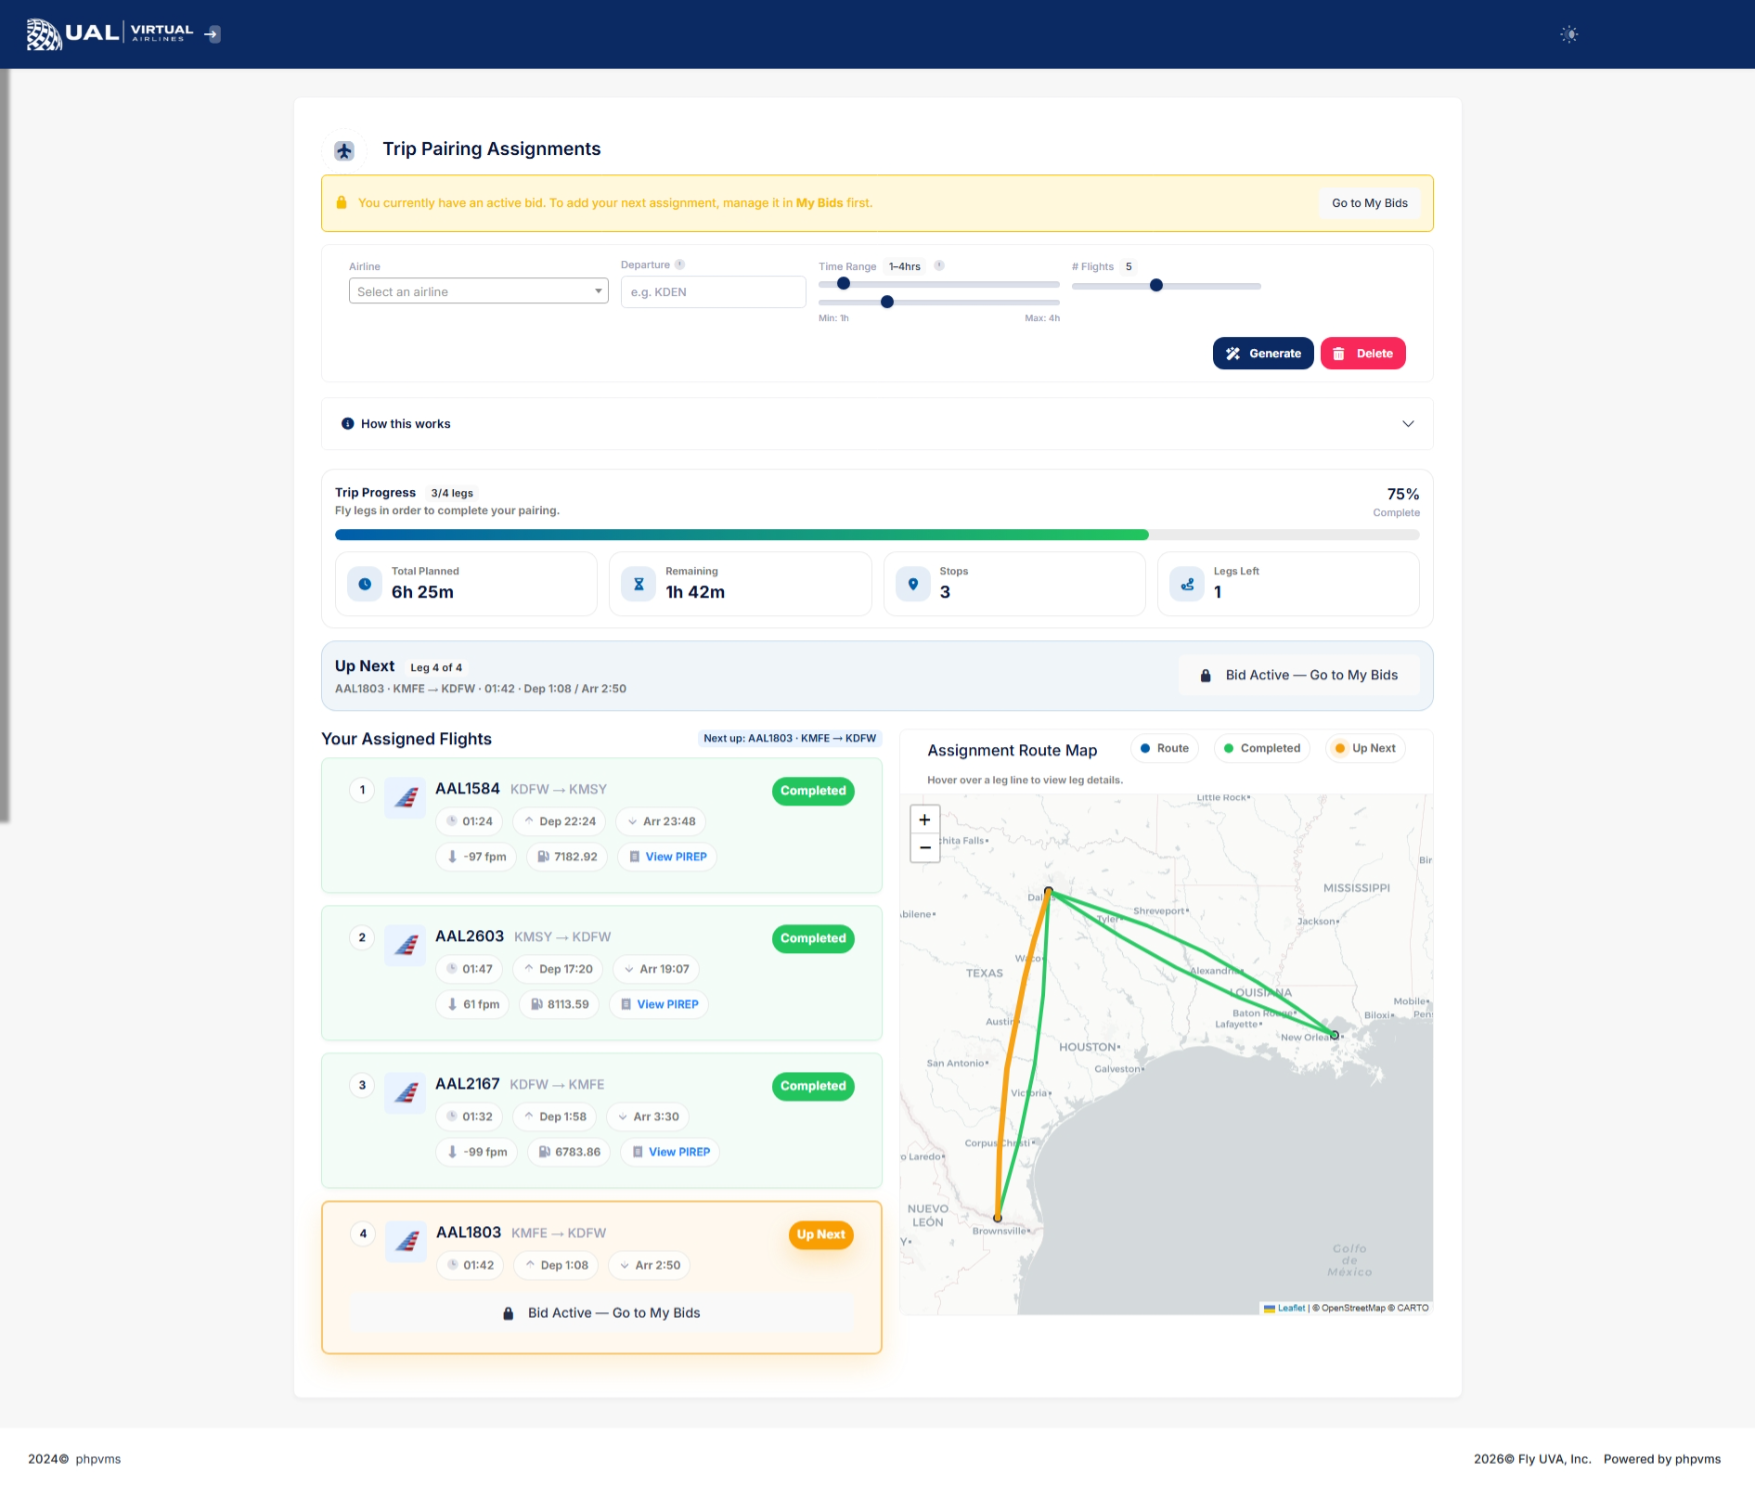Viewport: 1755px width, 1489px height.
Task: Click the Time Range help icon
Action: 939,266
